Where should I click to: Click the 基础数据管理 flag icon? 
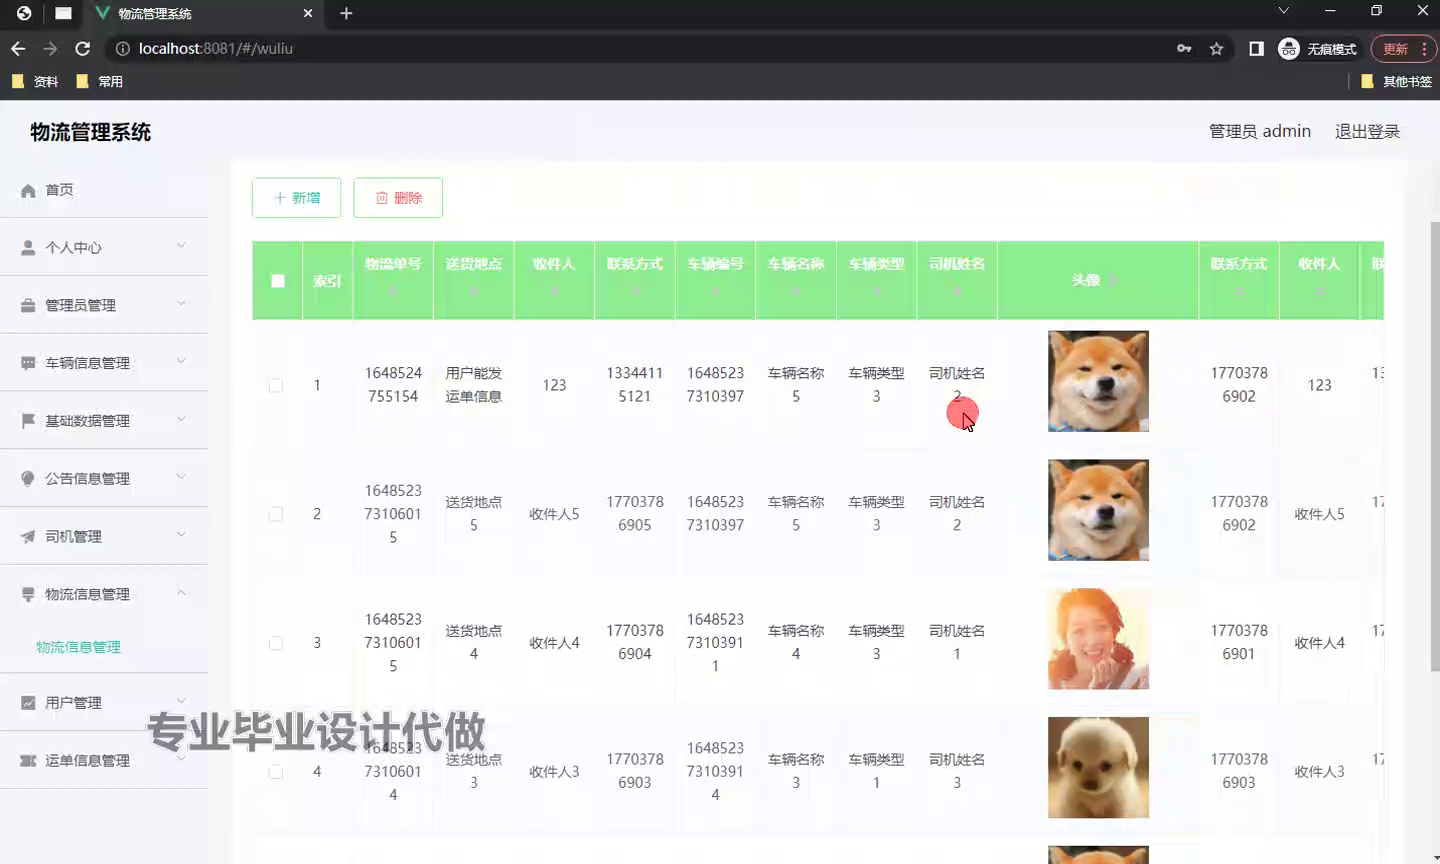click(28, 421)
